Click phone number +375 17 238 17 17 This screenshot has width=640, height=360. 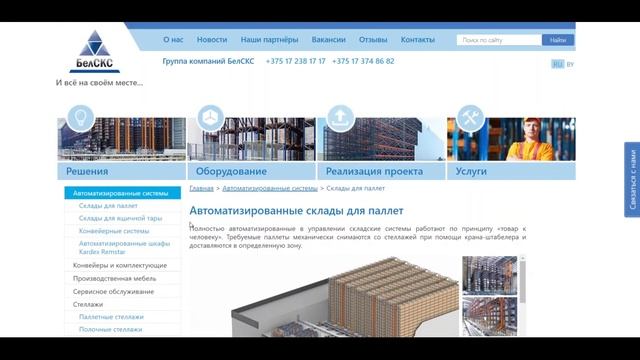coord(296,61)
